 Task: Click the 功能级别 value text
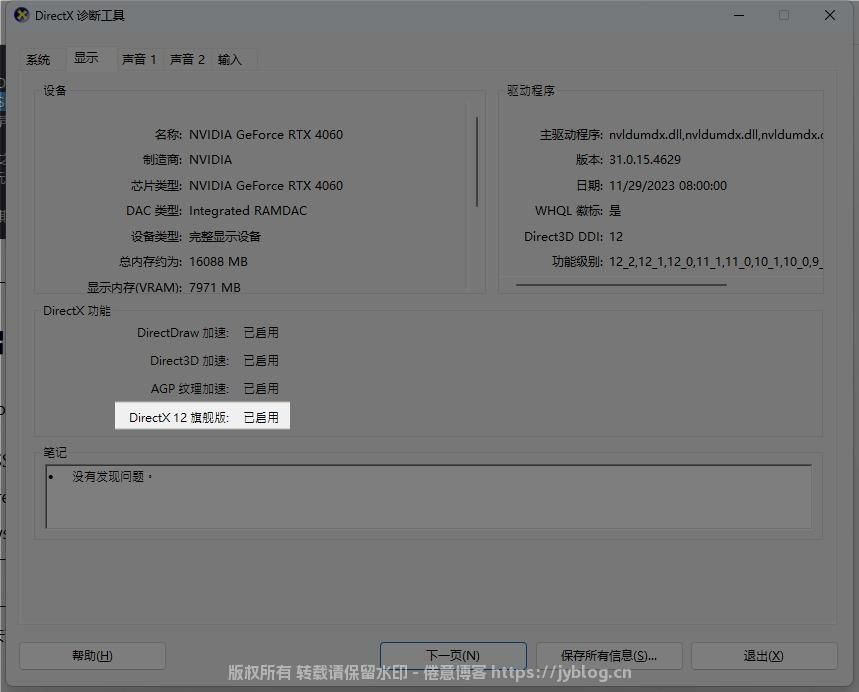pos(714,262)
